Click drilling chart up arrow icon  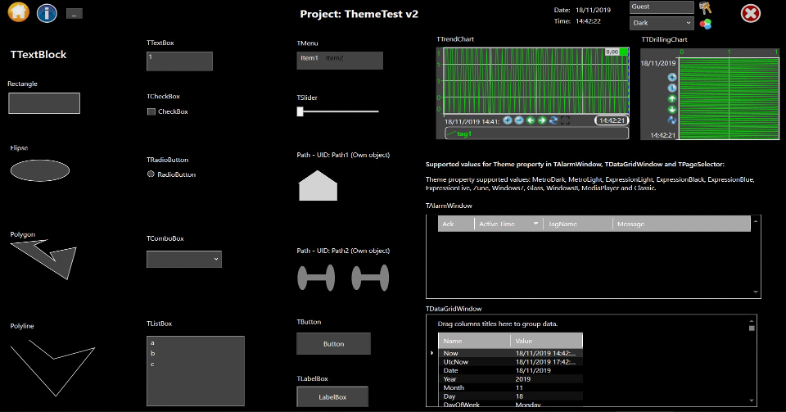(672, 98)
